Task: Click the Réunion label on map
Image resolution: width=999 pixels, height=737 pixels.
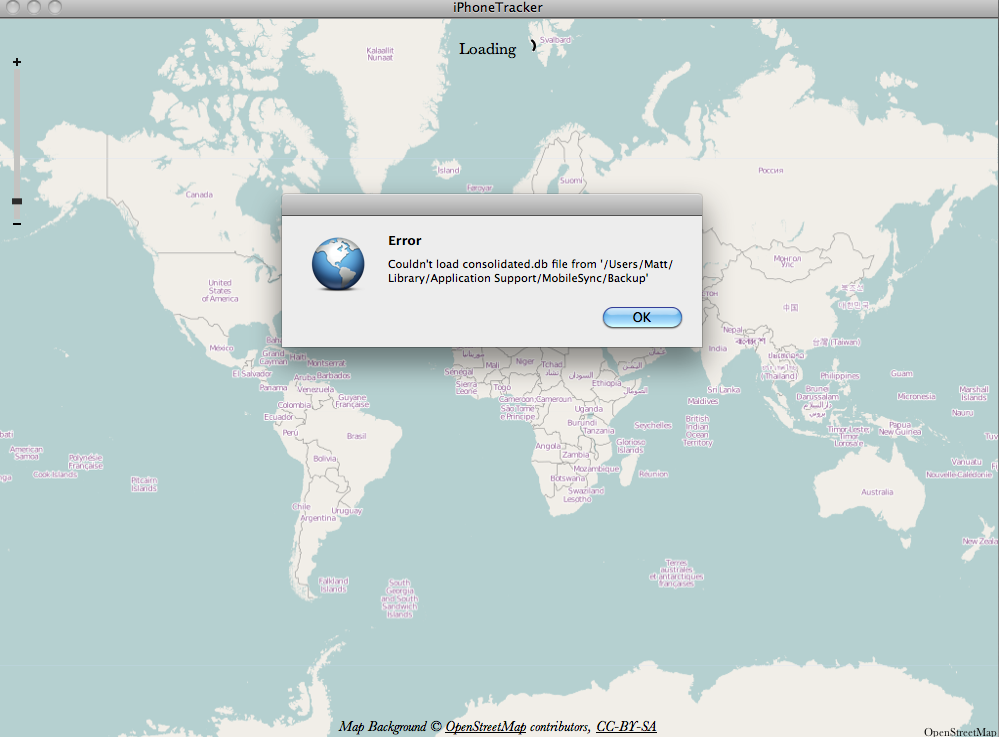Action: click(x=654, y=473)
